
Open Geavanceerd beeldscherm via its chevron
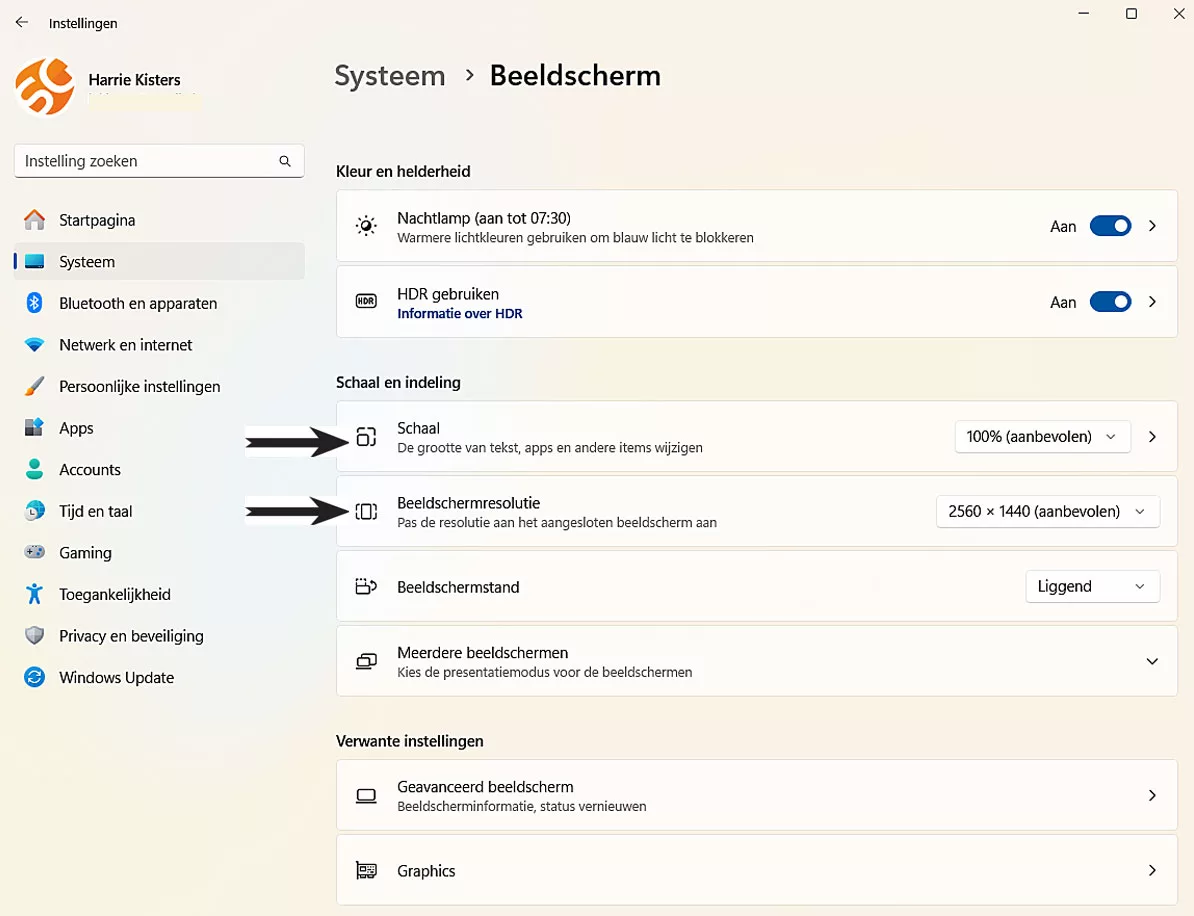point(1152,796)
